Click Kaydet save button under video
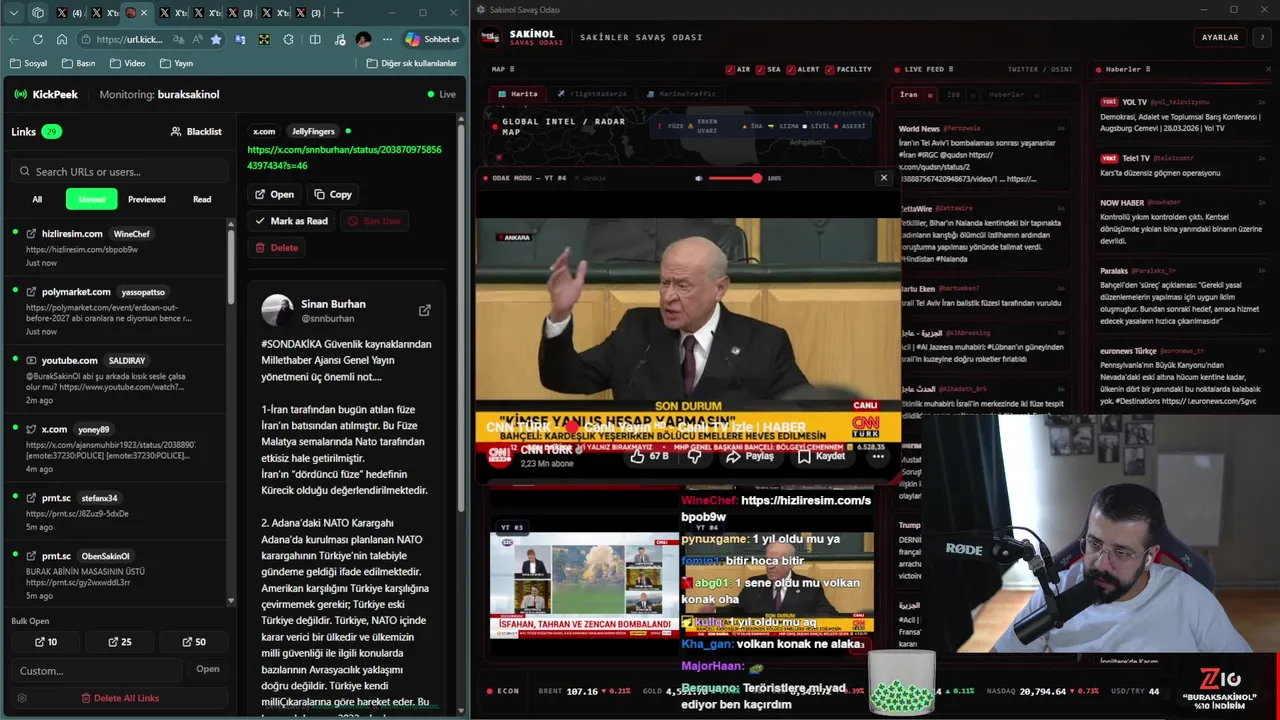 coord(821,456)
